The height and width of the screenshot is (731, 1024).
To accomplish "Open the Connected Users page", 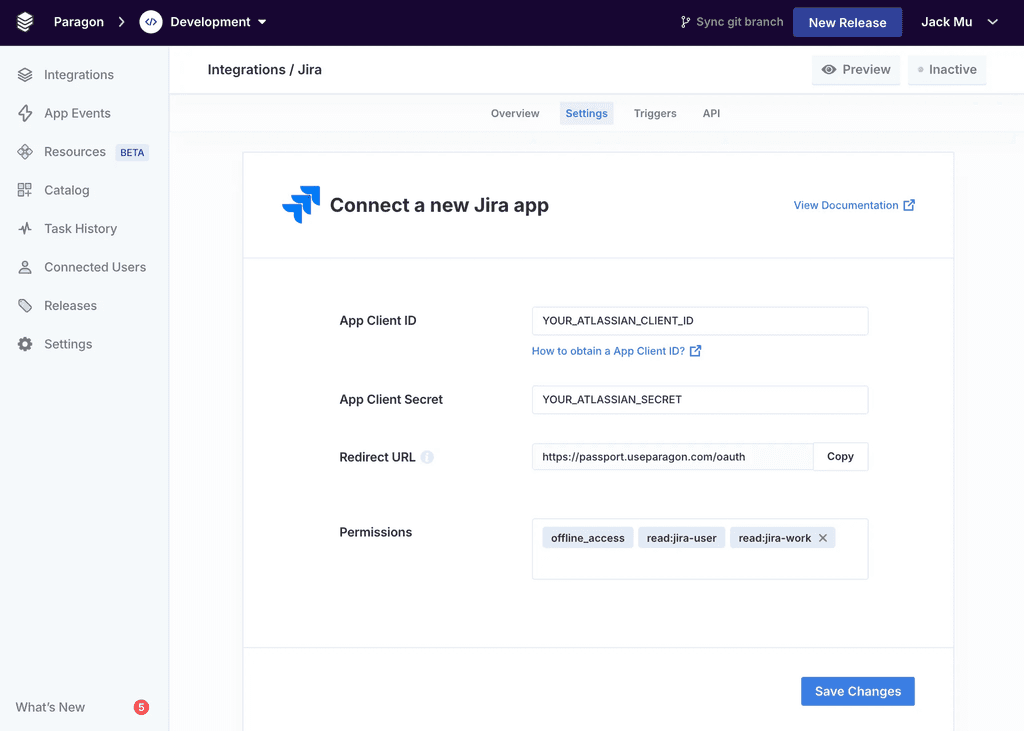I will [x=95, y=267].
